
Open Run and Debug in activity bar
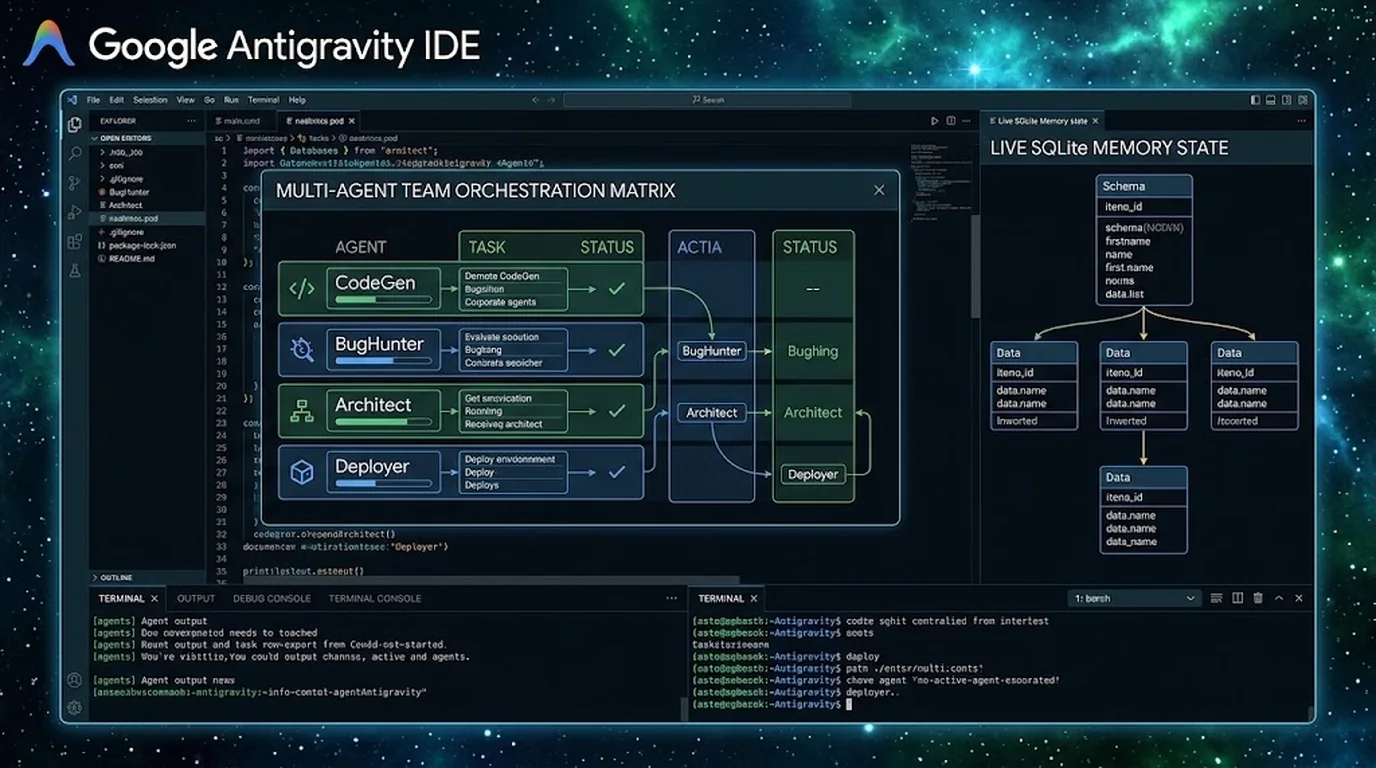pyautogui.click(x=74, y=212)
